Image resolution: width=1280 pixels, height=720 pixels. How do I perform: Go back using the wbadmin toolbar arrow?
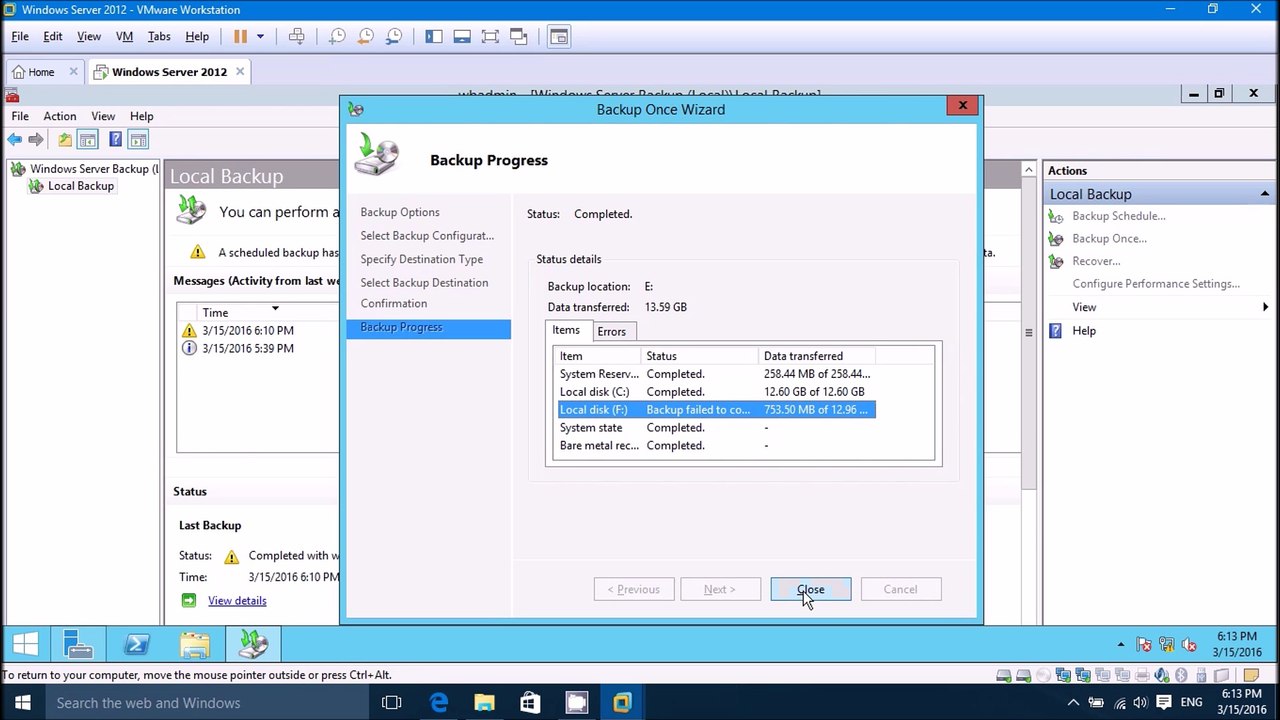[x=15, y=140]
